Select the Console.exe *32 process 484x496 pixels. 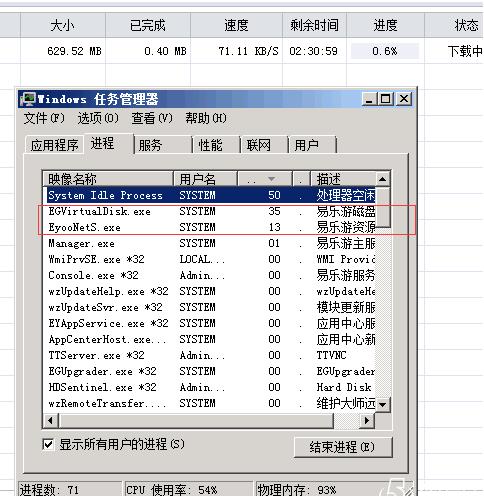pos(210,275)
